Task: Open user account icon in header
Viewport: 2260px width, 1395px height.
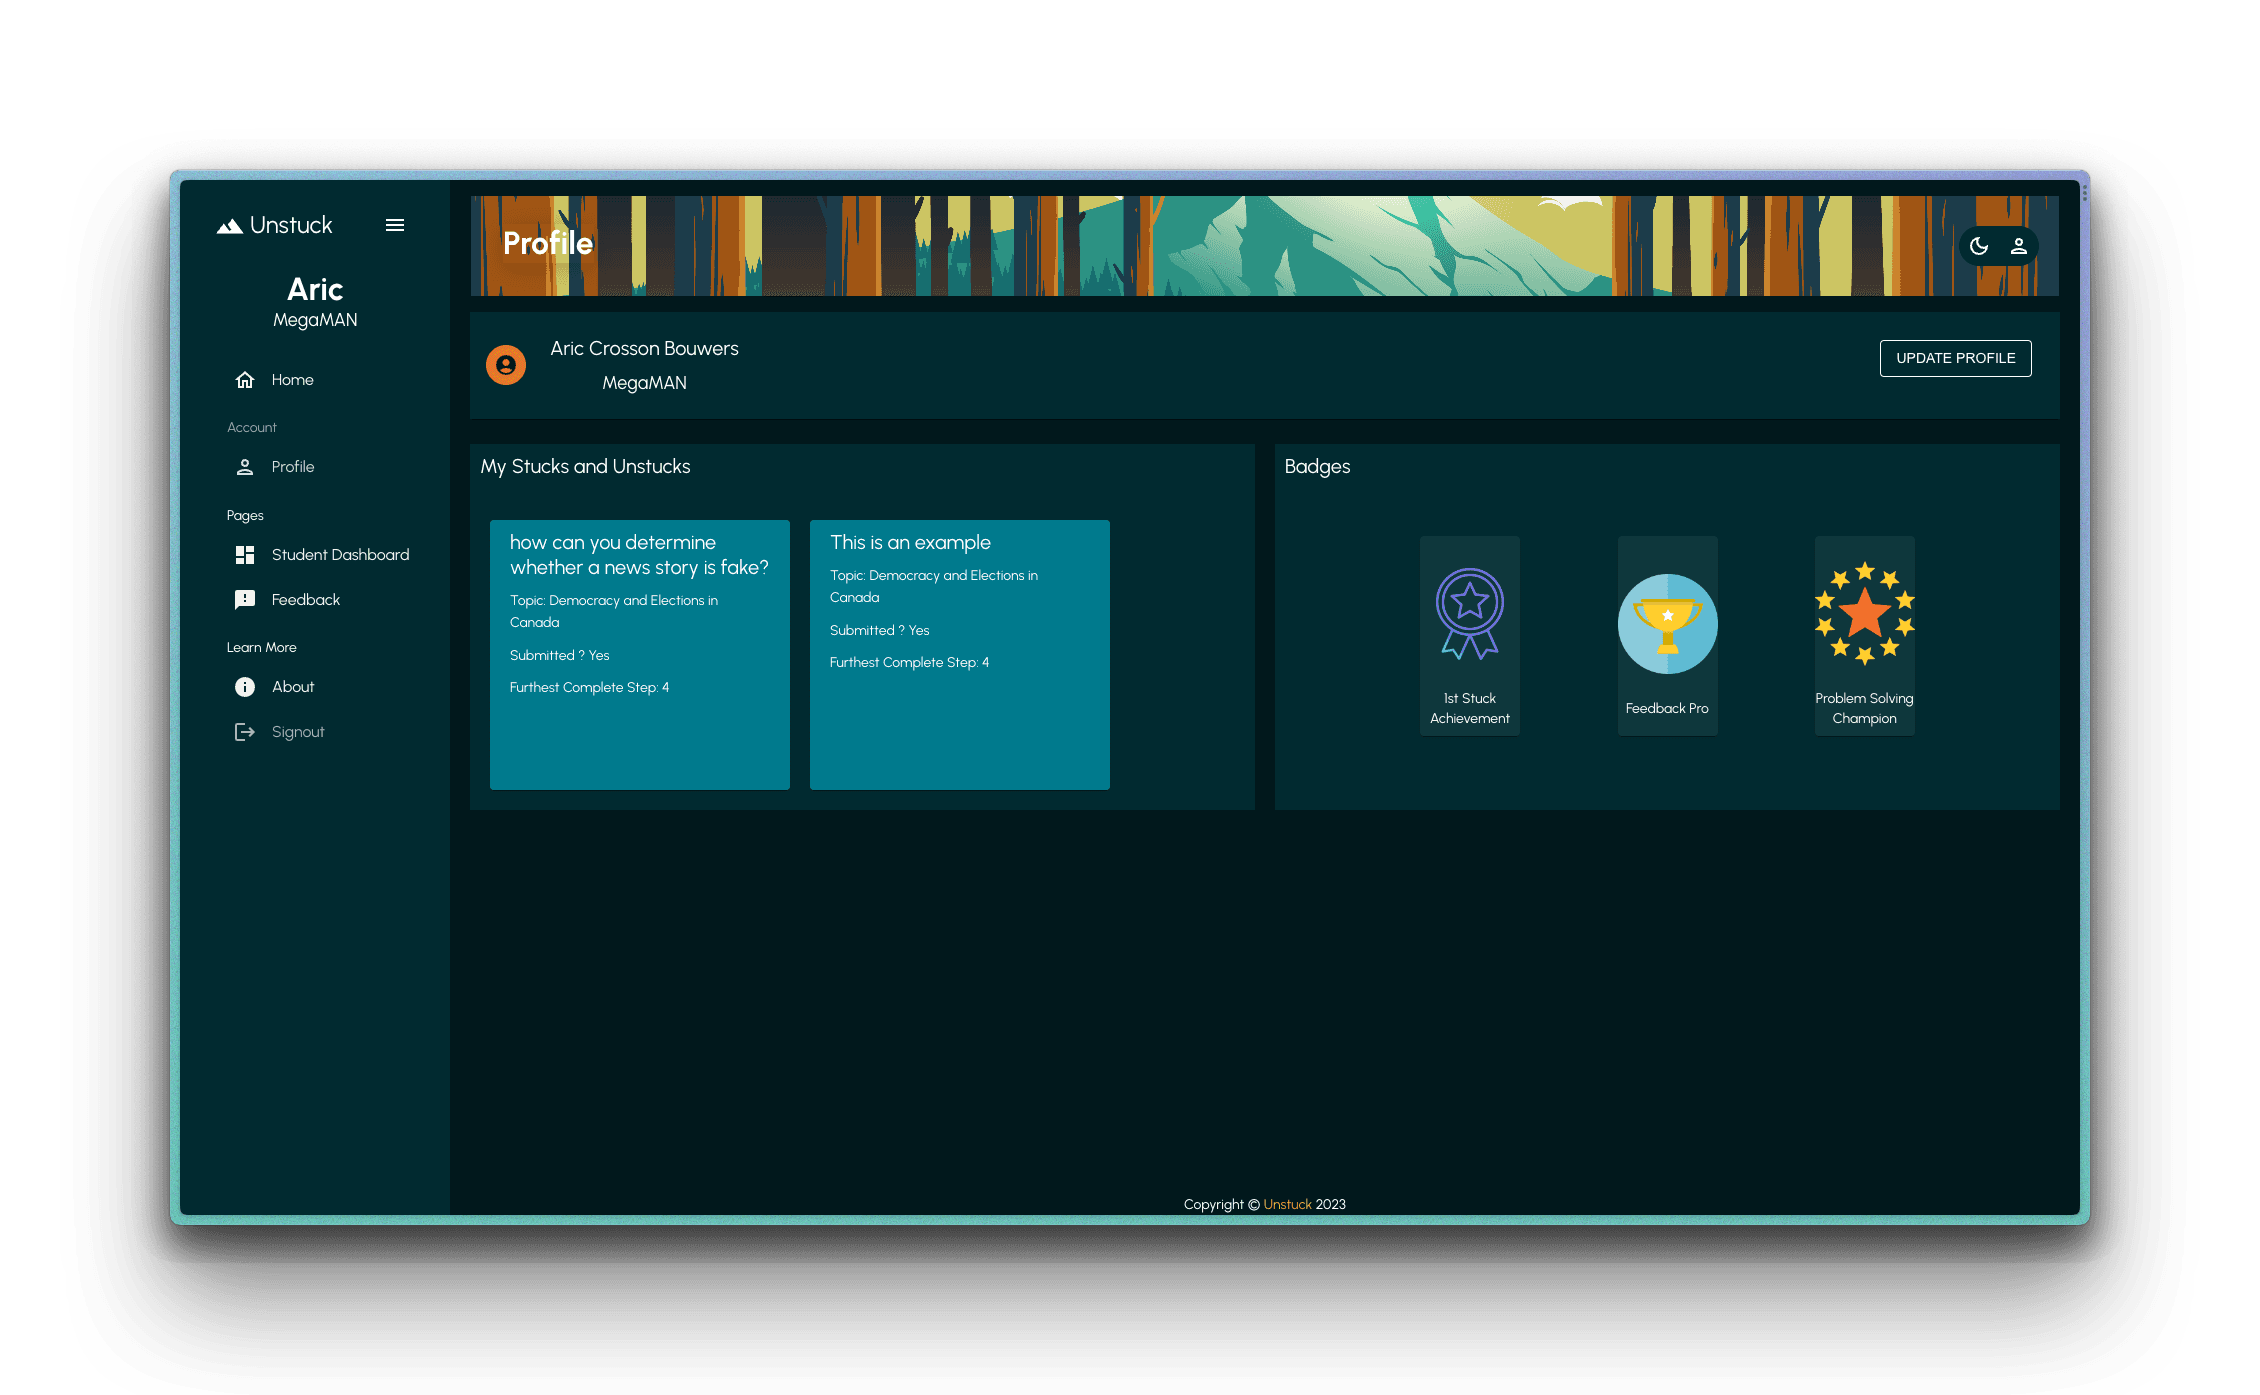Action: (x=2019, y=246)
